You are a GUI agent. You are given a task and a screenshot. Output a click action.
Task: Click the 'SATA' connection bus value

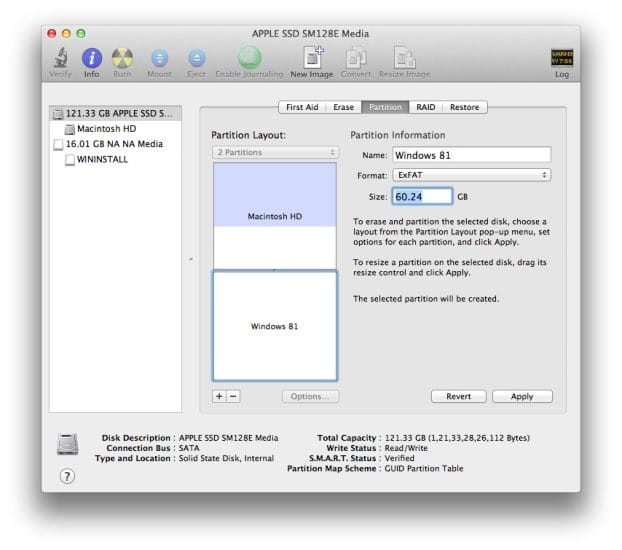coord(189,448)
